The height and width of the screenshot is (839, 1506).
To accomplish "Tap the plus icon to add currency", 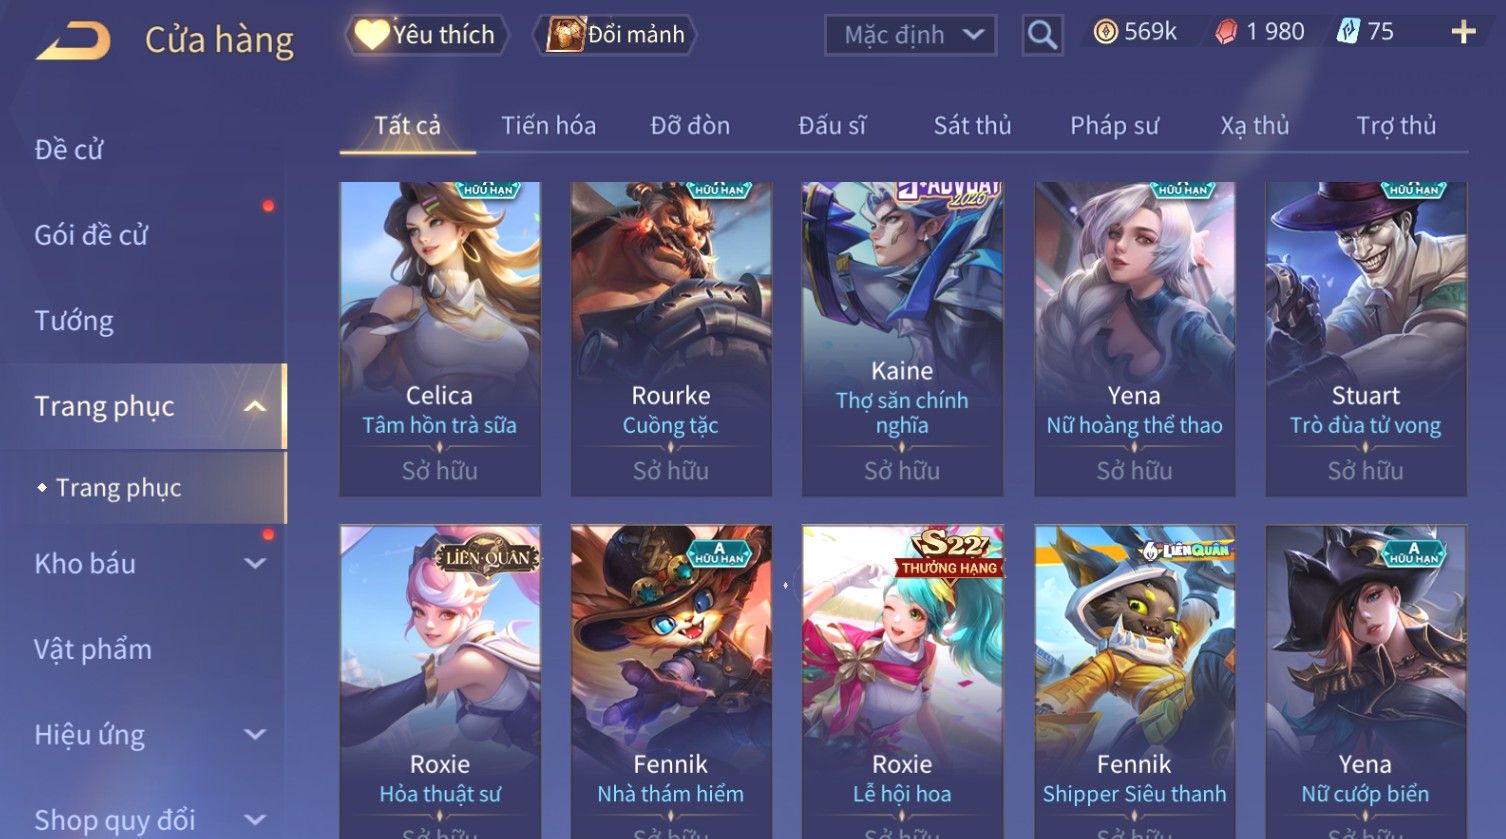I will (1463, 33).
